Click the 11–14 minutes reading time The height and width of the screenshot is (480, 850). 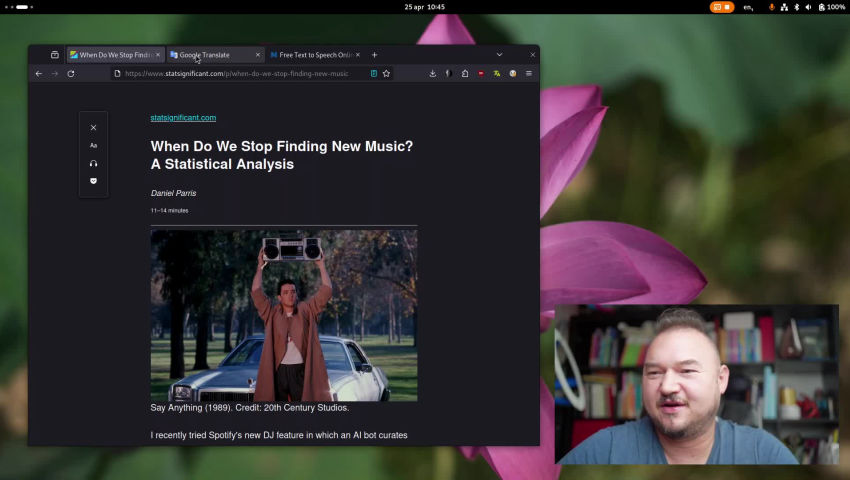click(170, 210)
